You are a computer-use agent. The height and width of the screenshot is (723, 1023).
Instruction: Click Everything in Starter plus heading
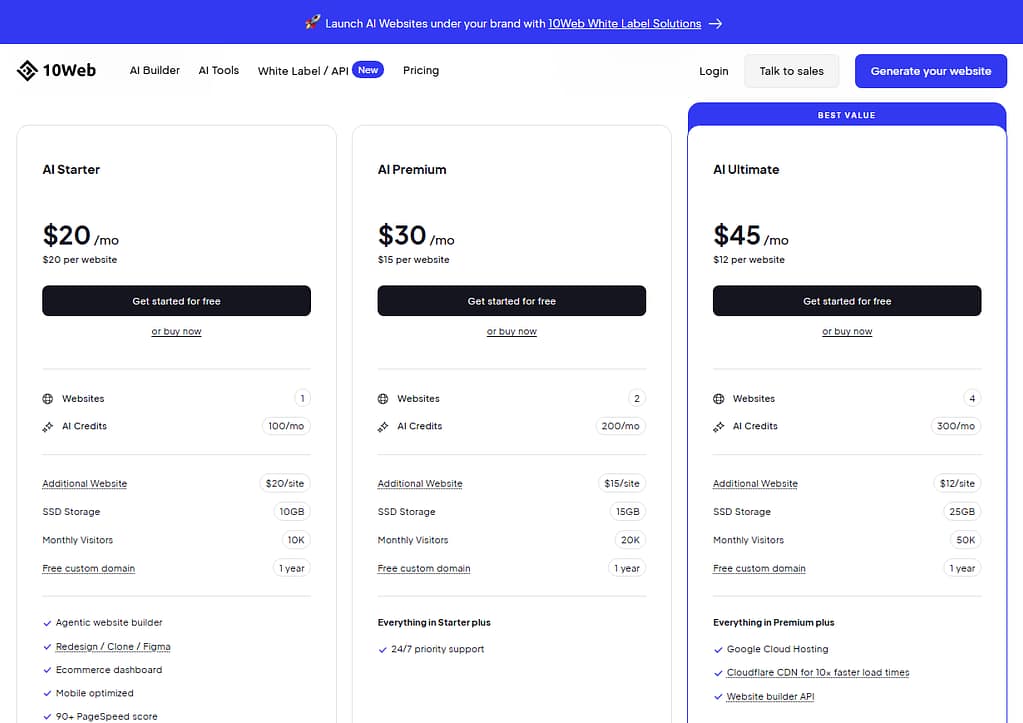[x=434, y=623]
